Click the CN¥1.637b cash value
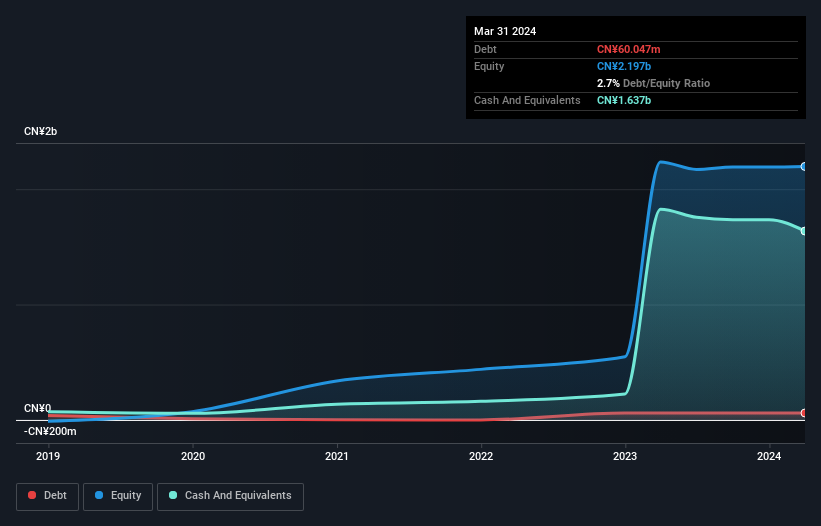Image resolution: width=821 pixels, height=526 pixels. point(624,100)
